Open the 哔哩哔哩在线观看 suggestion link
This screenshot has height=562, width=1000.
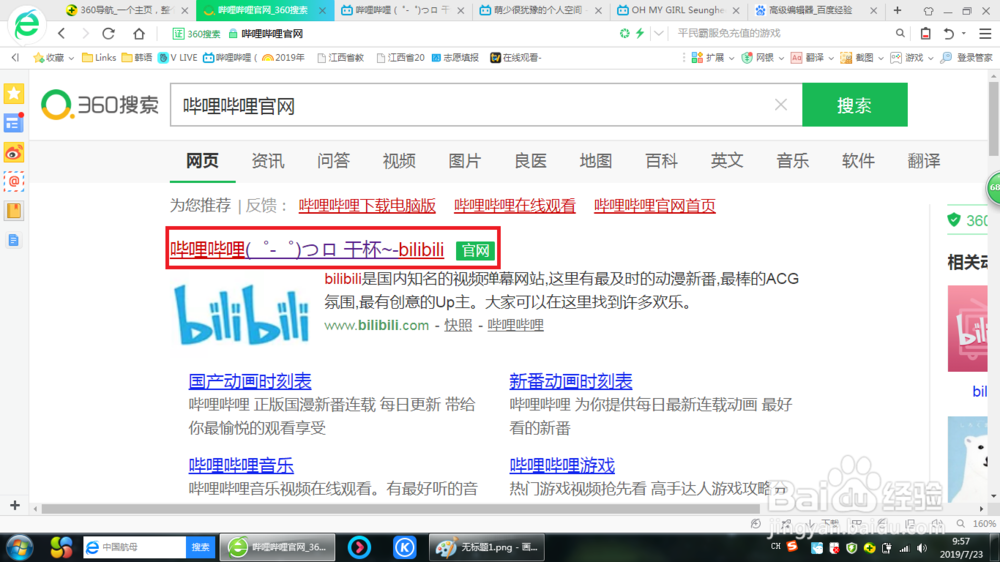click(515, 205)
